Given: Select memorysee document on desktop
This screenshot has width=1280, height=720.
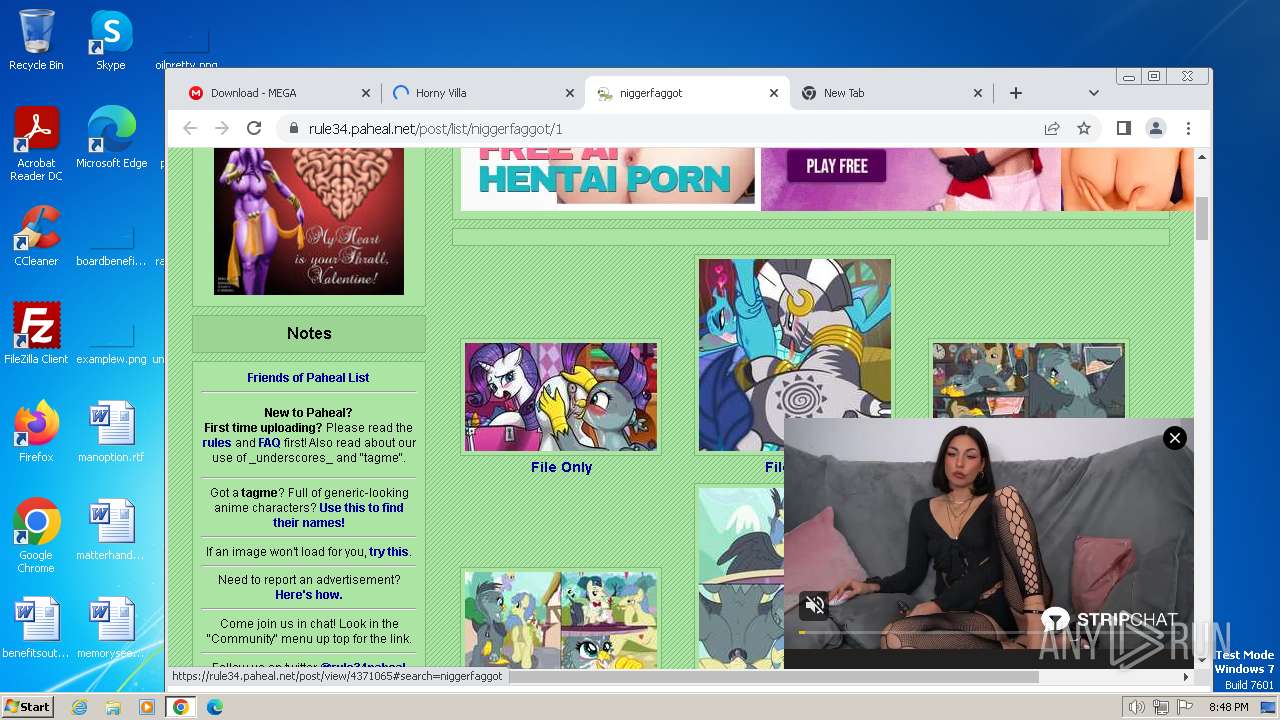Looking at the screenshot, I should click(x=111, y=627).
